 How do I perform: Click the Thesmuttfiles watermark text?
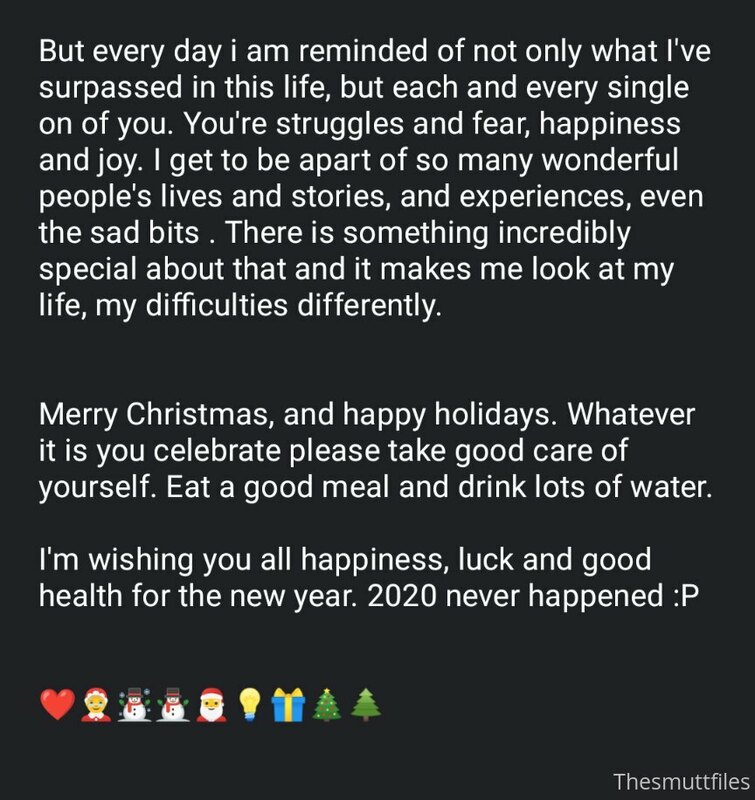point(681,782)
